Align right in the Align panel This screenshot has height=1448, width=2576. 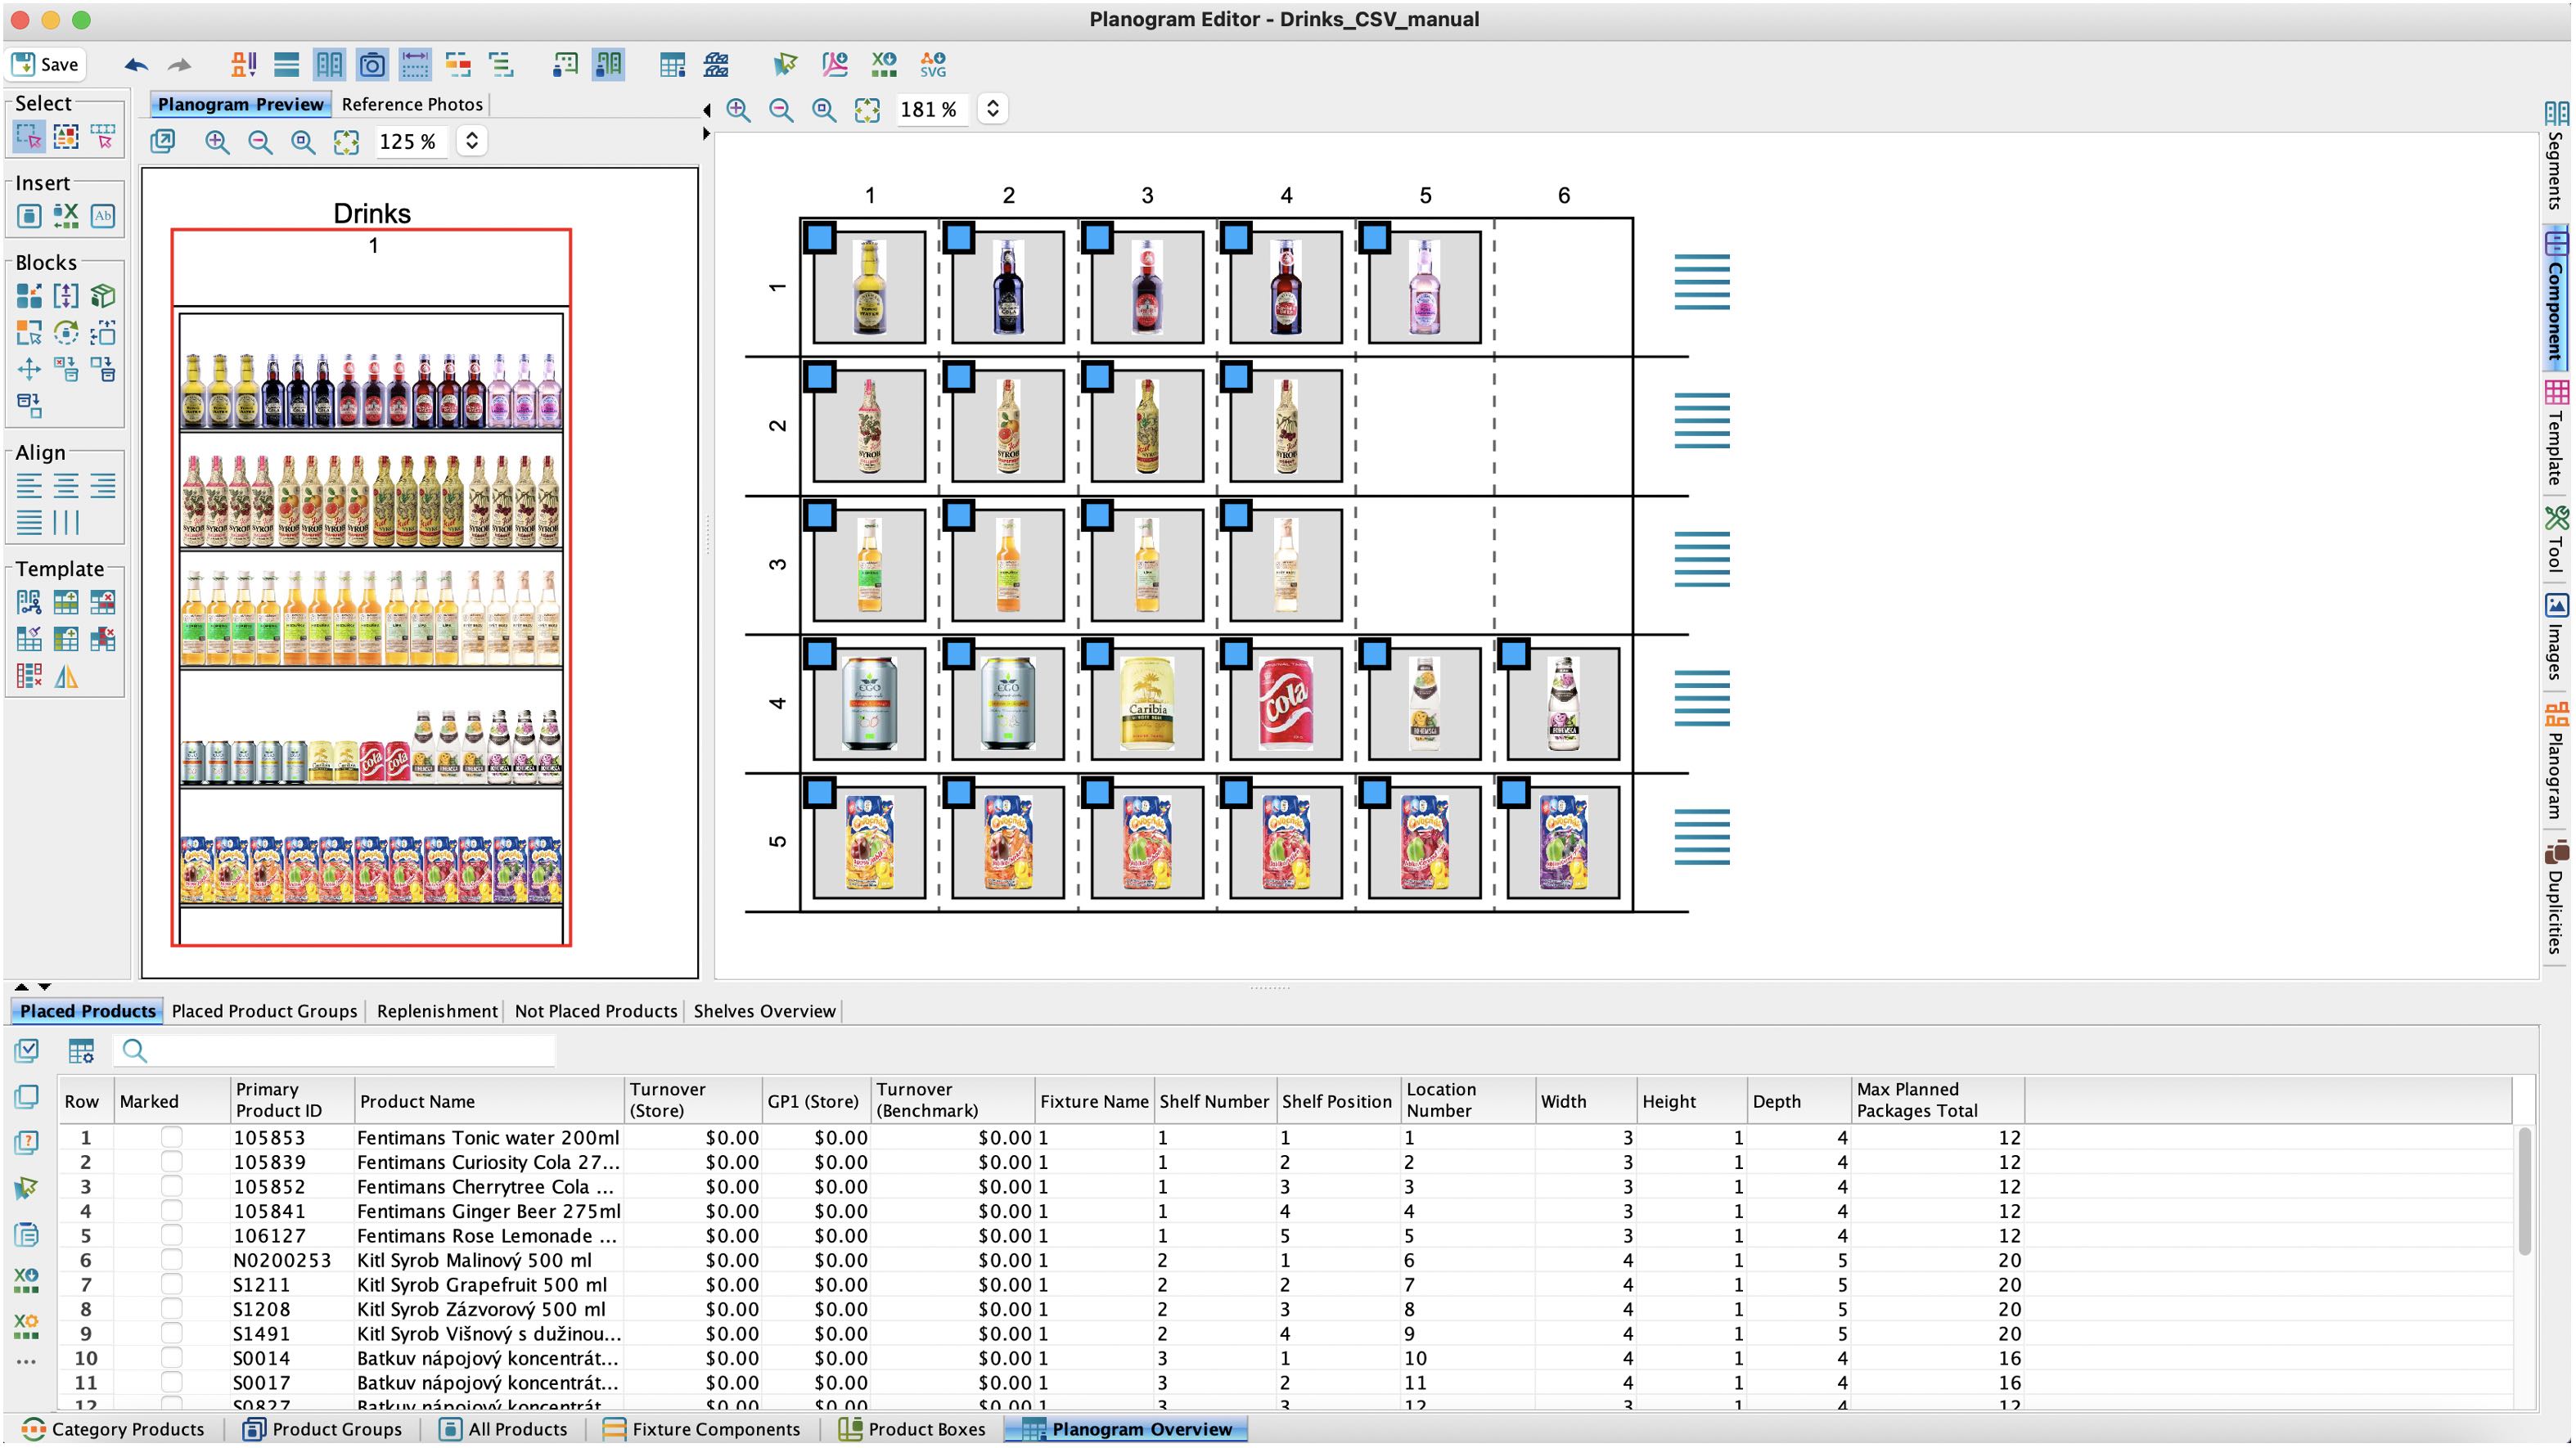point(102,486)
